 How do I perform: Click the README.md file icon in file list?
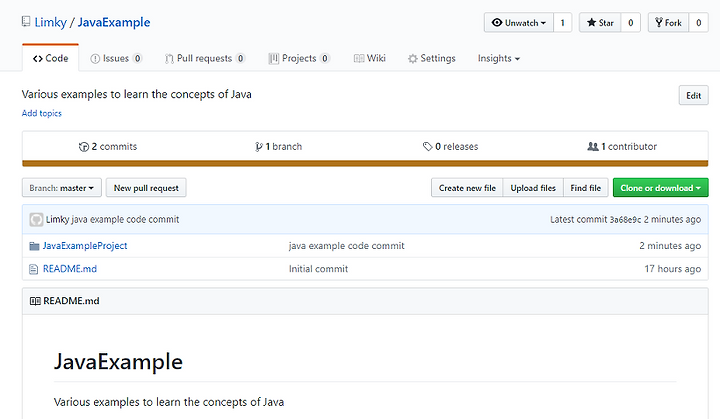pyautogui.click(x=34, y=269)
